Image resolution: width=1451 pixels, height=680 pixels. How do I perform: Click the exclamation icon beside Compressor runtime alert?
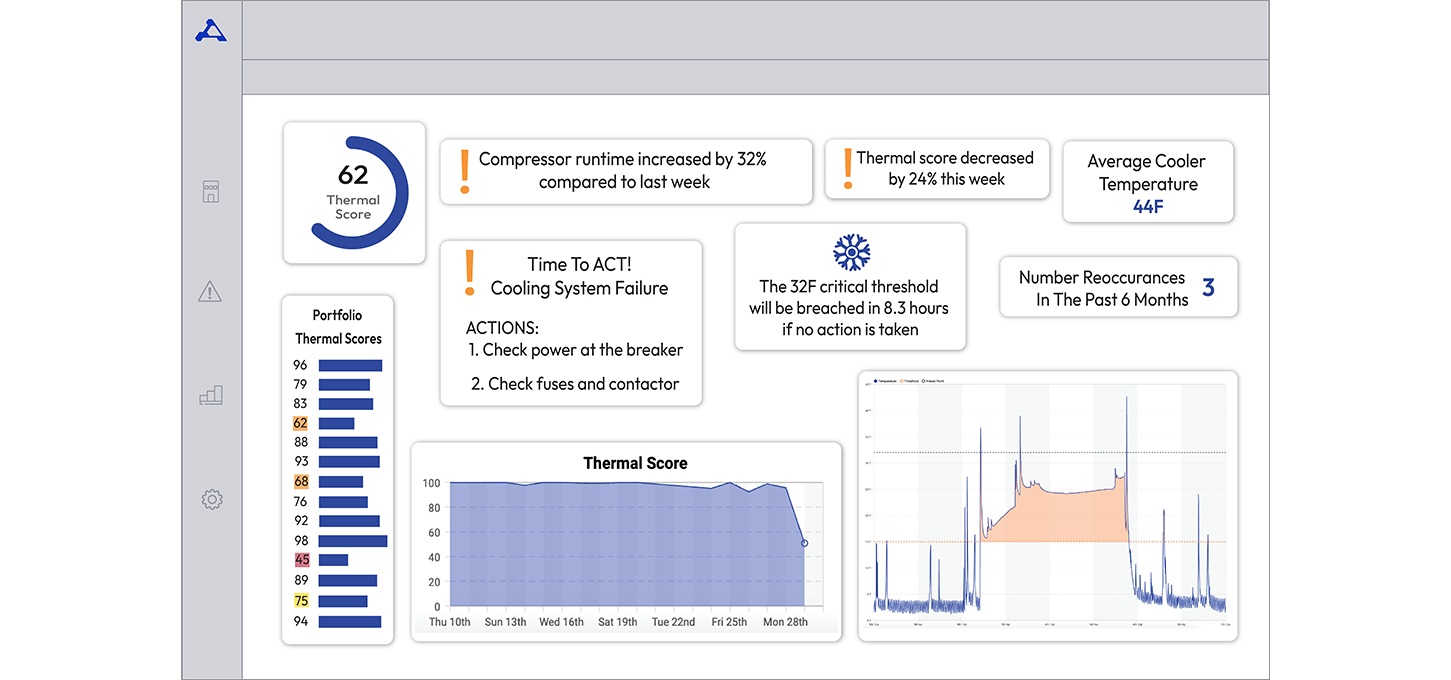point(464,172)
